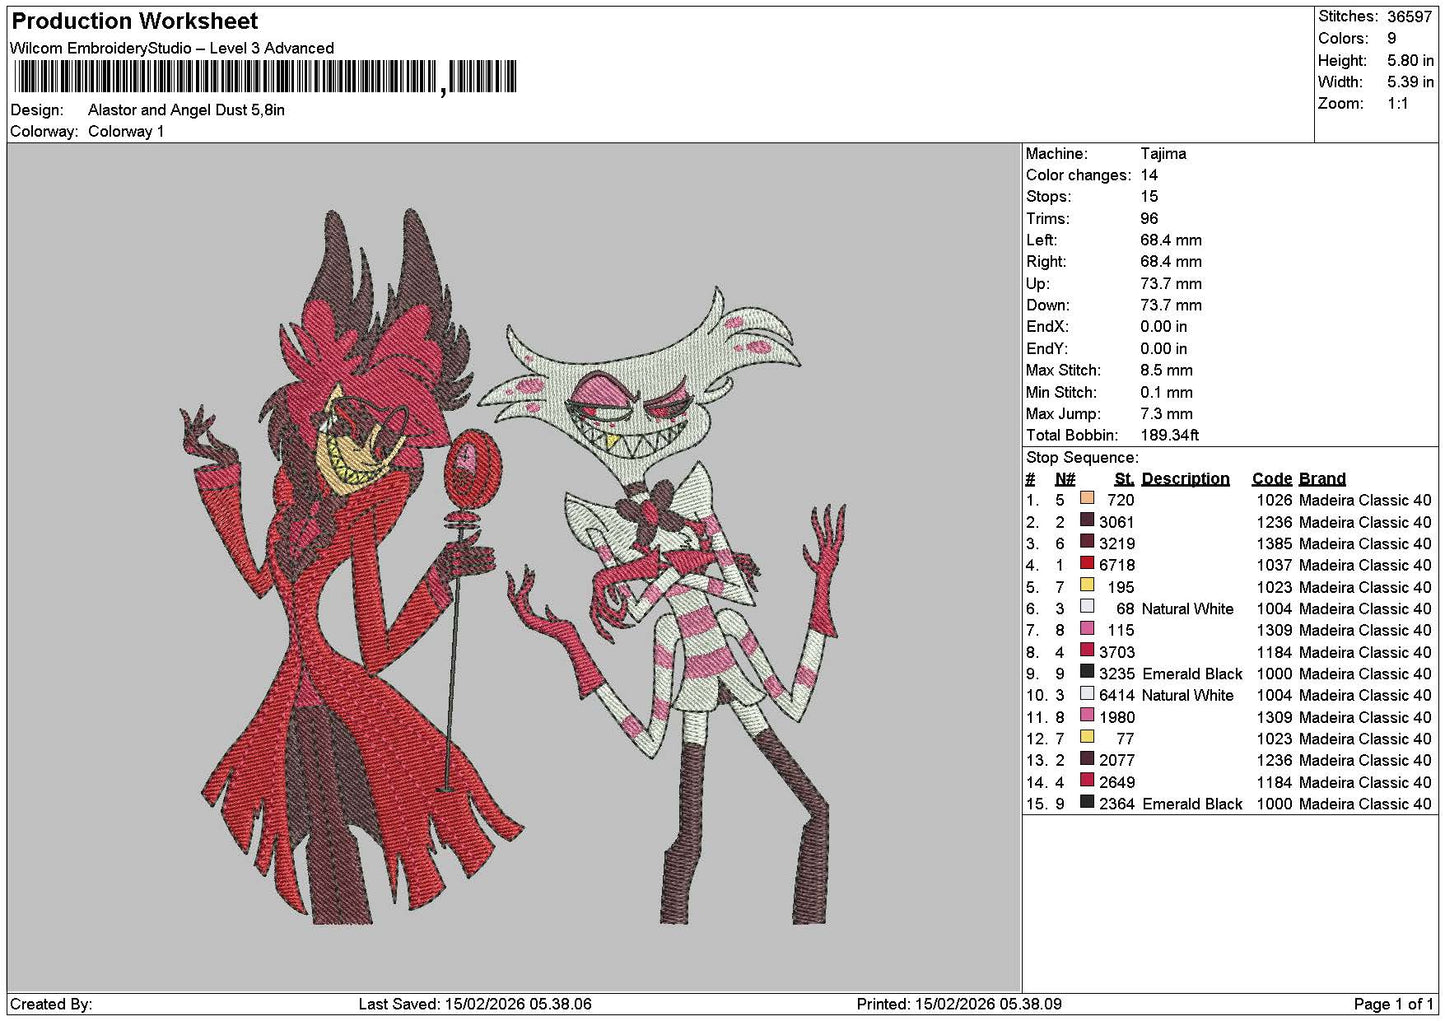The height and width of the screenshot is (1021, 1445).
Task: Click the peach swatch for stop 1
Action: pos(1087,498)
